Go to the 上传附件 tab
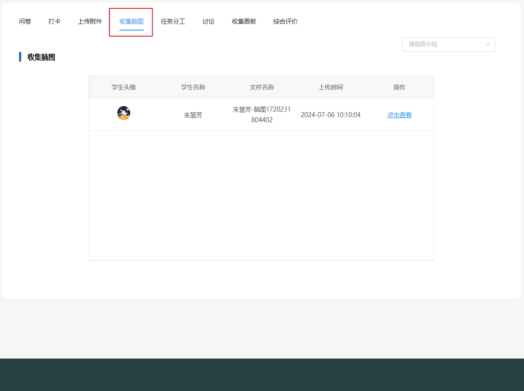The height and width of the screenshot is (391, 524). coord(90,21)
